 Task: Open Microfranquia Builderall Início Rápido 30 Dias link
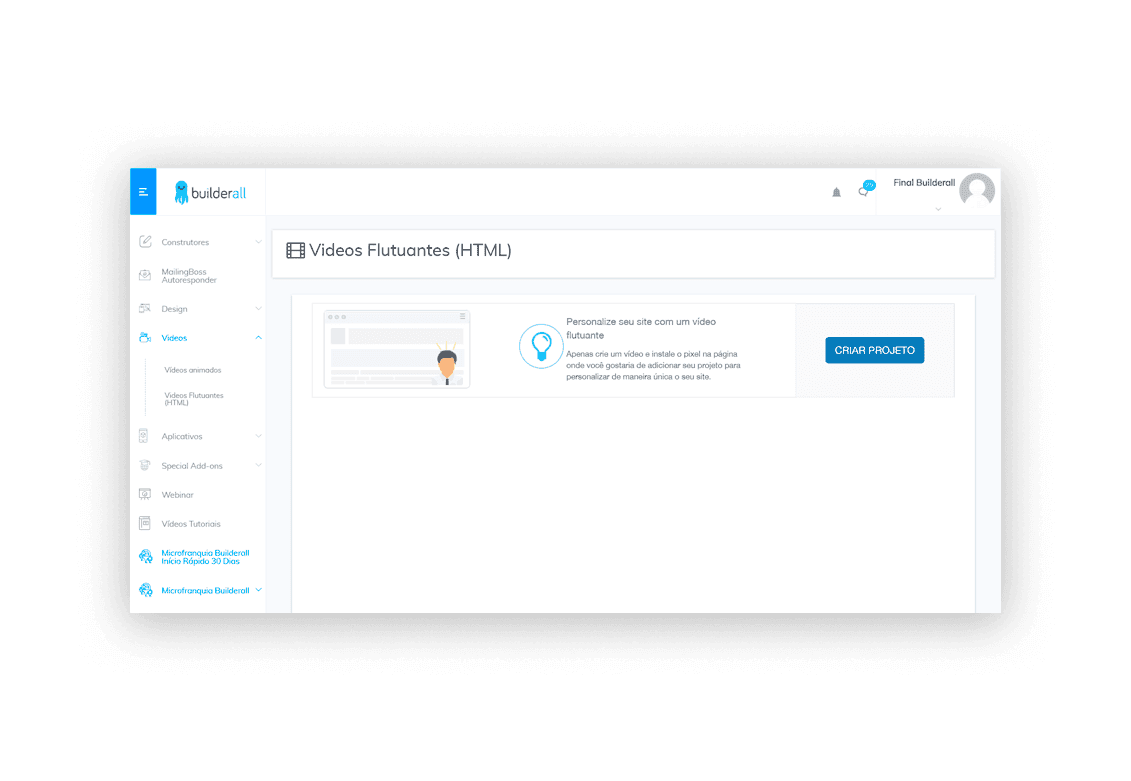click(x=205, y=557)
